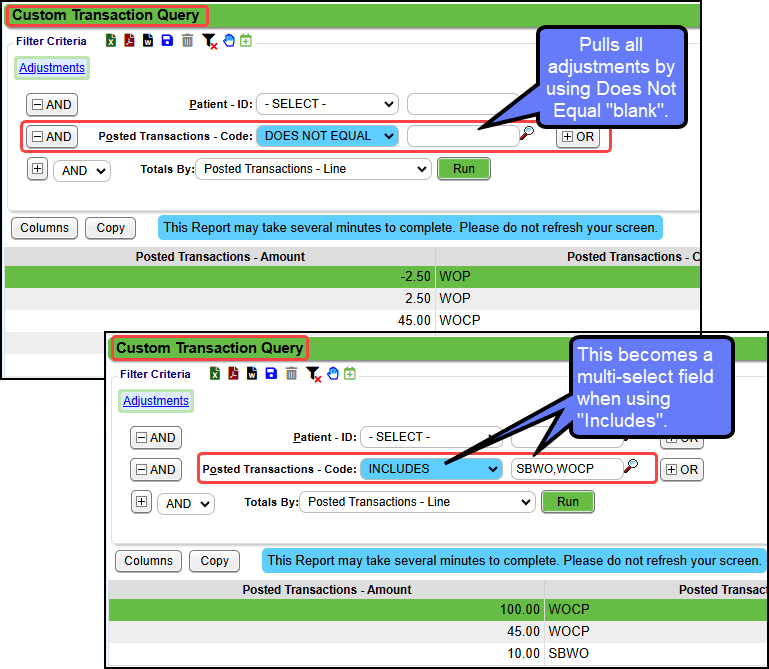Run the query in the lower window
This screenshot has width=769, height=669.
pos(568,502)
